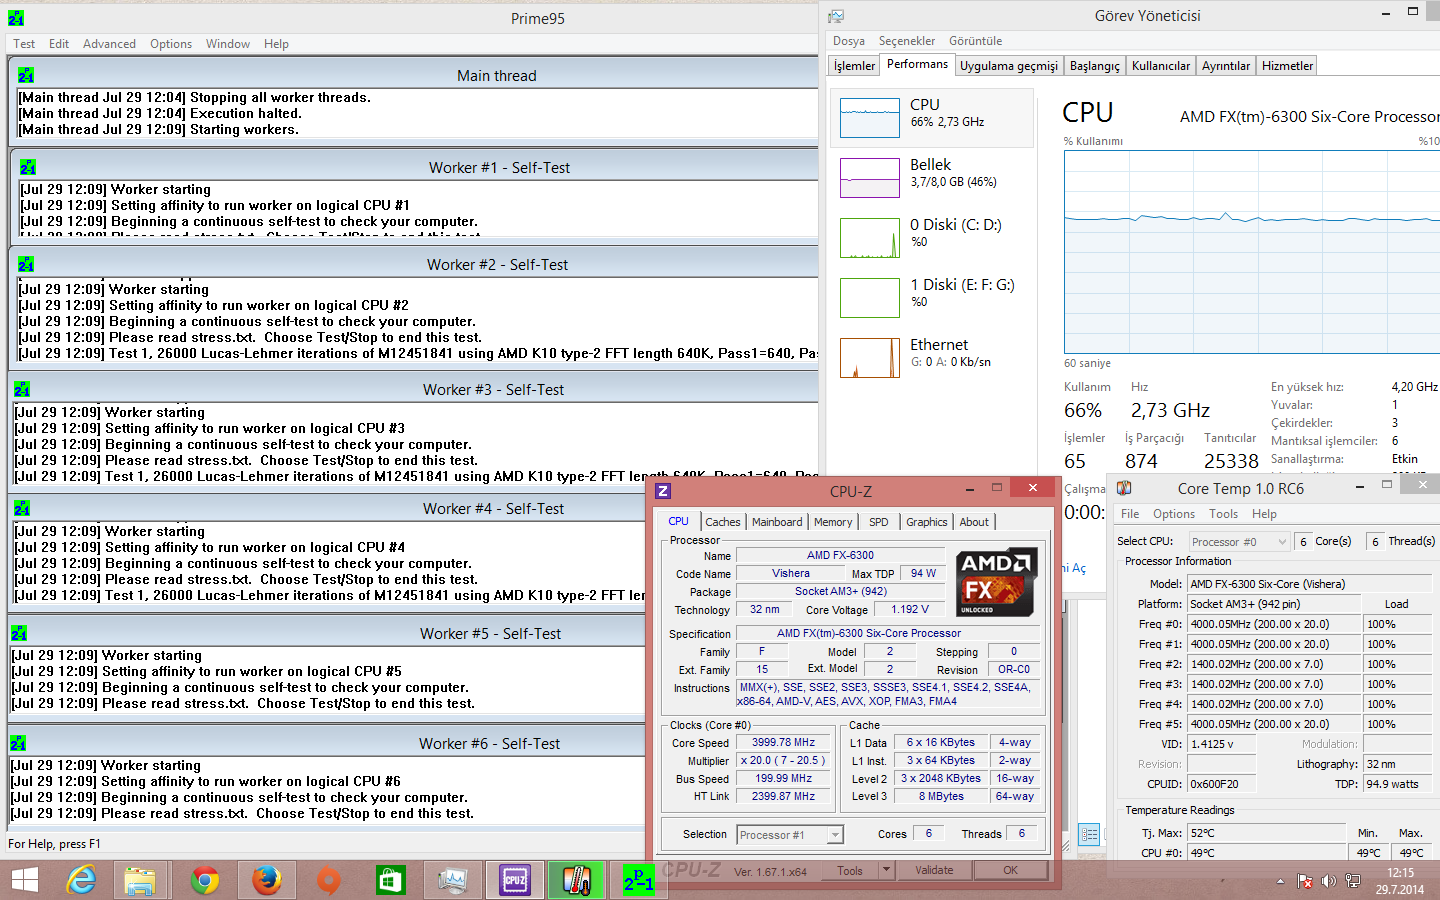Image resolution: width=1440 pixels, height=900 pixels.
Task: Open Prime95 Window menu
Action: [x=228, y=44]
